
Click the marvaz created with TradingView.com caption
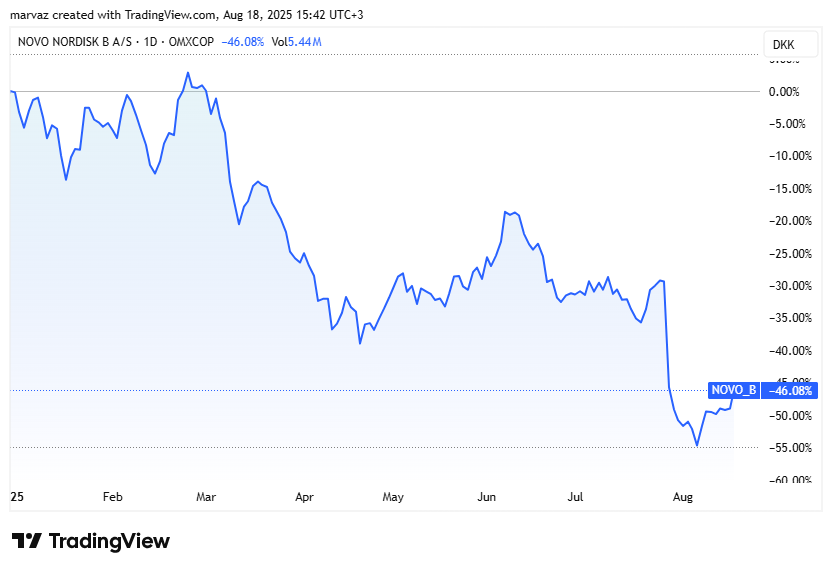(187, 15)
